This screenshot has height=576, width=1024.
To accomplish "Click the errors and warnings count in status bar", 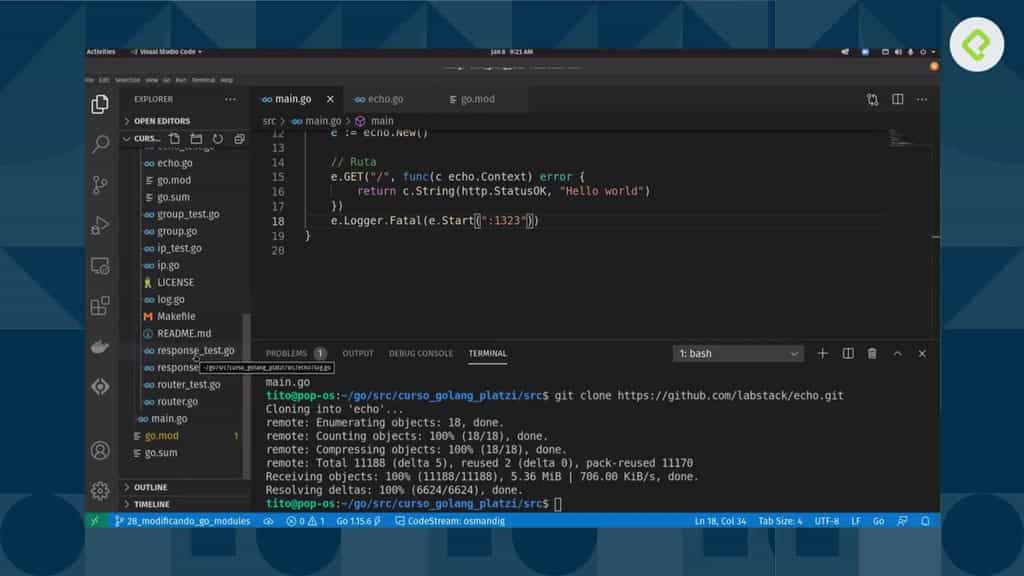I will [305, 521].
